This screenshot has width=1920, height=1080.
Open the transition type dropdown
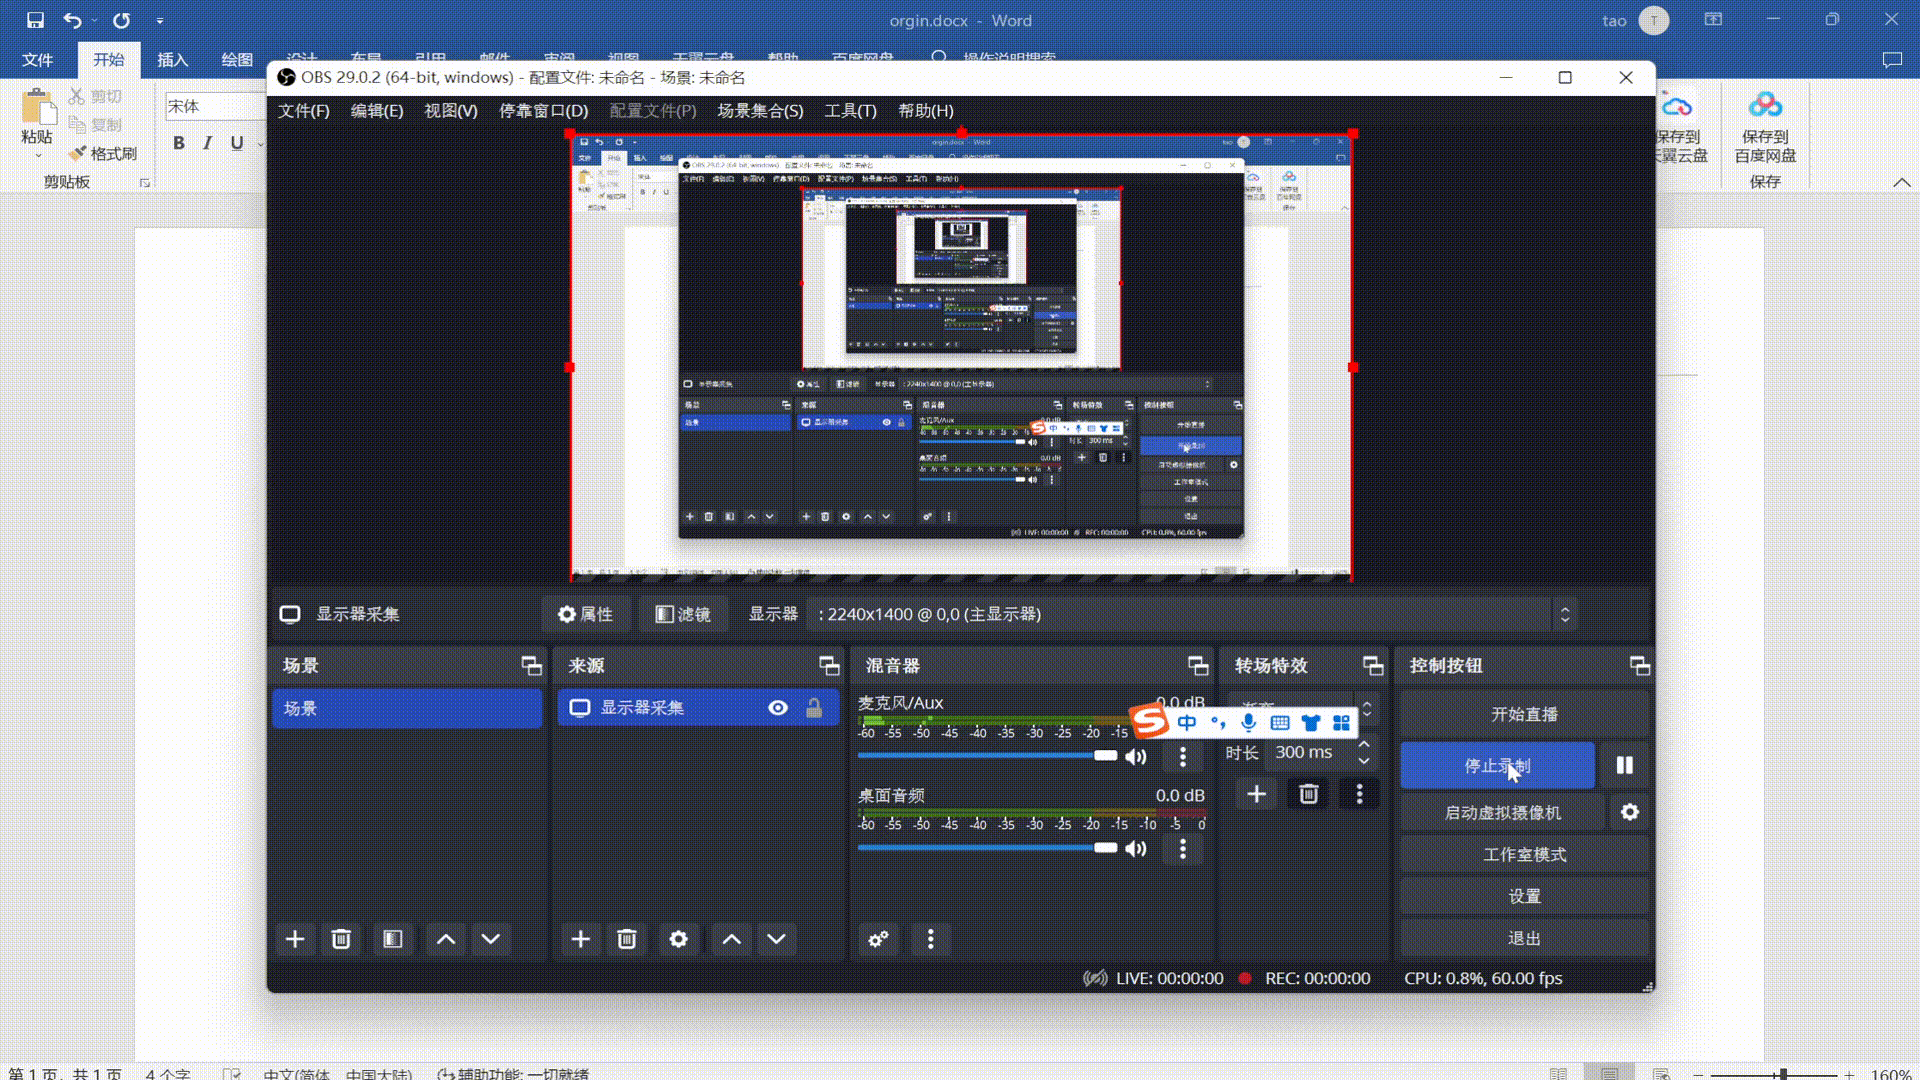coord(1302,708)
